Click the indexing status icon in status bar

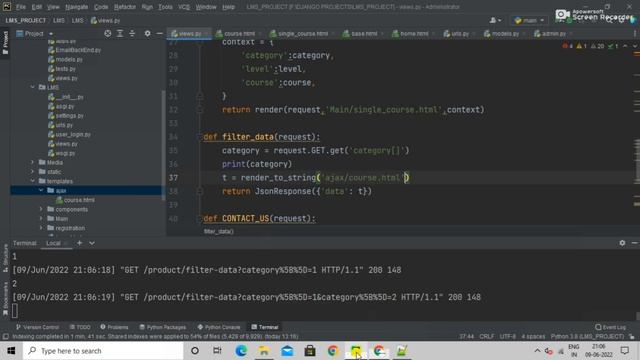tap(5, 336)
